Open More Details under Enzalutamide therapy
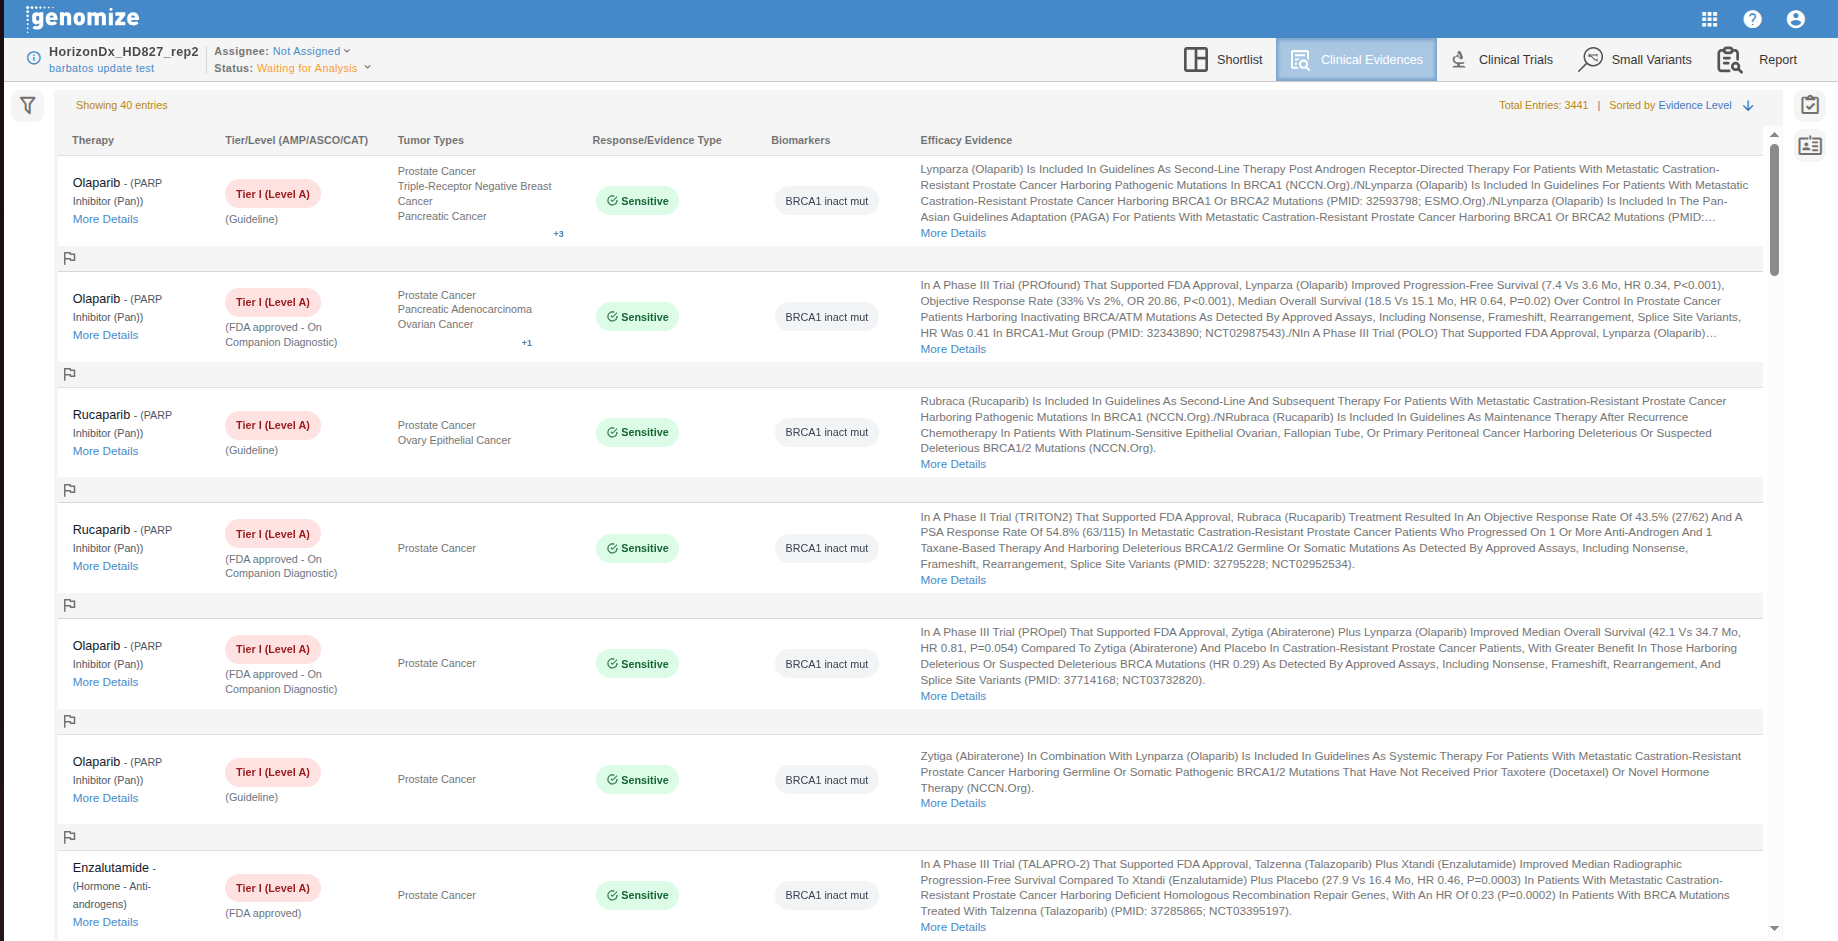The width and height of the screenshot is (1838, 941). pos(105,922)
